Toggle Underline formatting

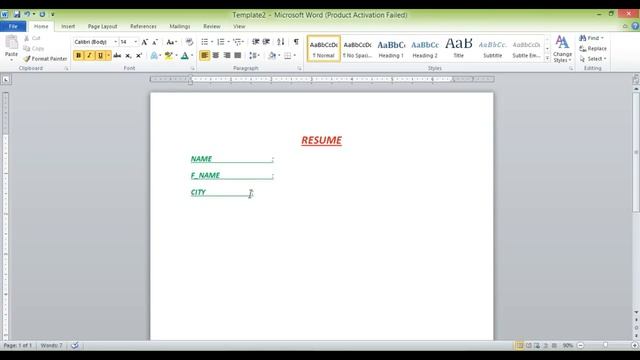(x=100, y=56)
